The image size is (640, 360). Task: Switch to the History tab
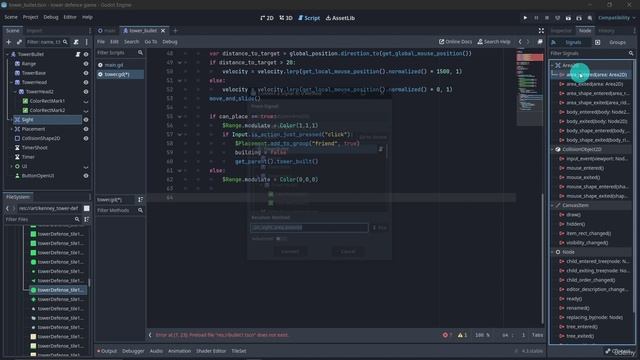coord(606,31)
